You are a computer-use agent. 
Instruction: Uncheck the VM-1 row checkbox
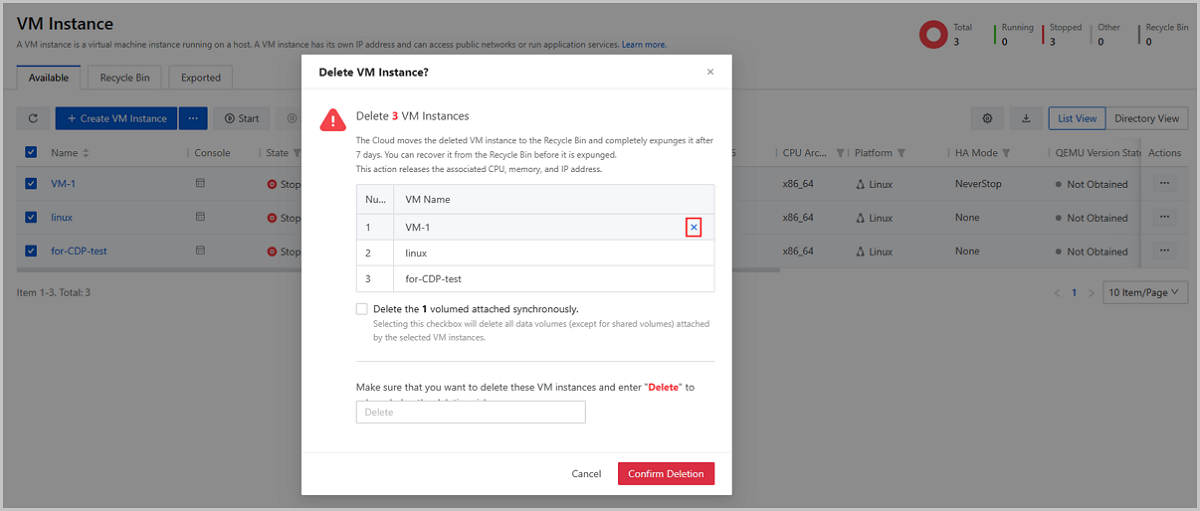pos(31,184)
